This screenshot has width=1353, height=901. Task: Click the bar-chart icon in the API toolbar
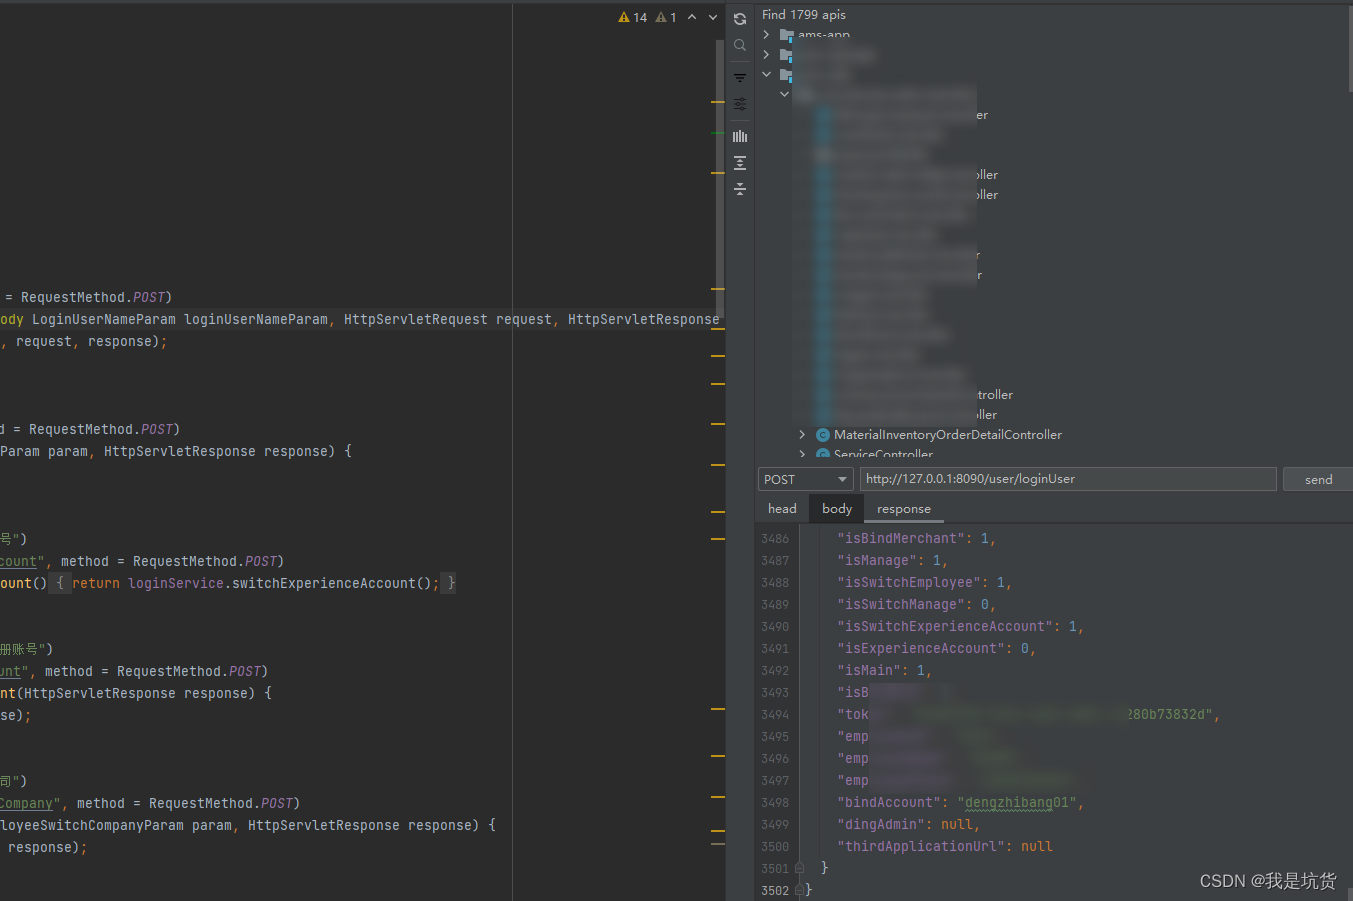[740, 136]
